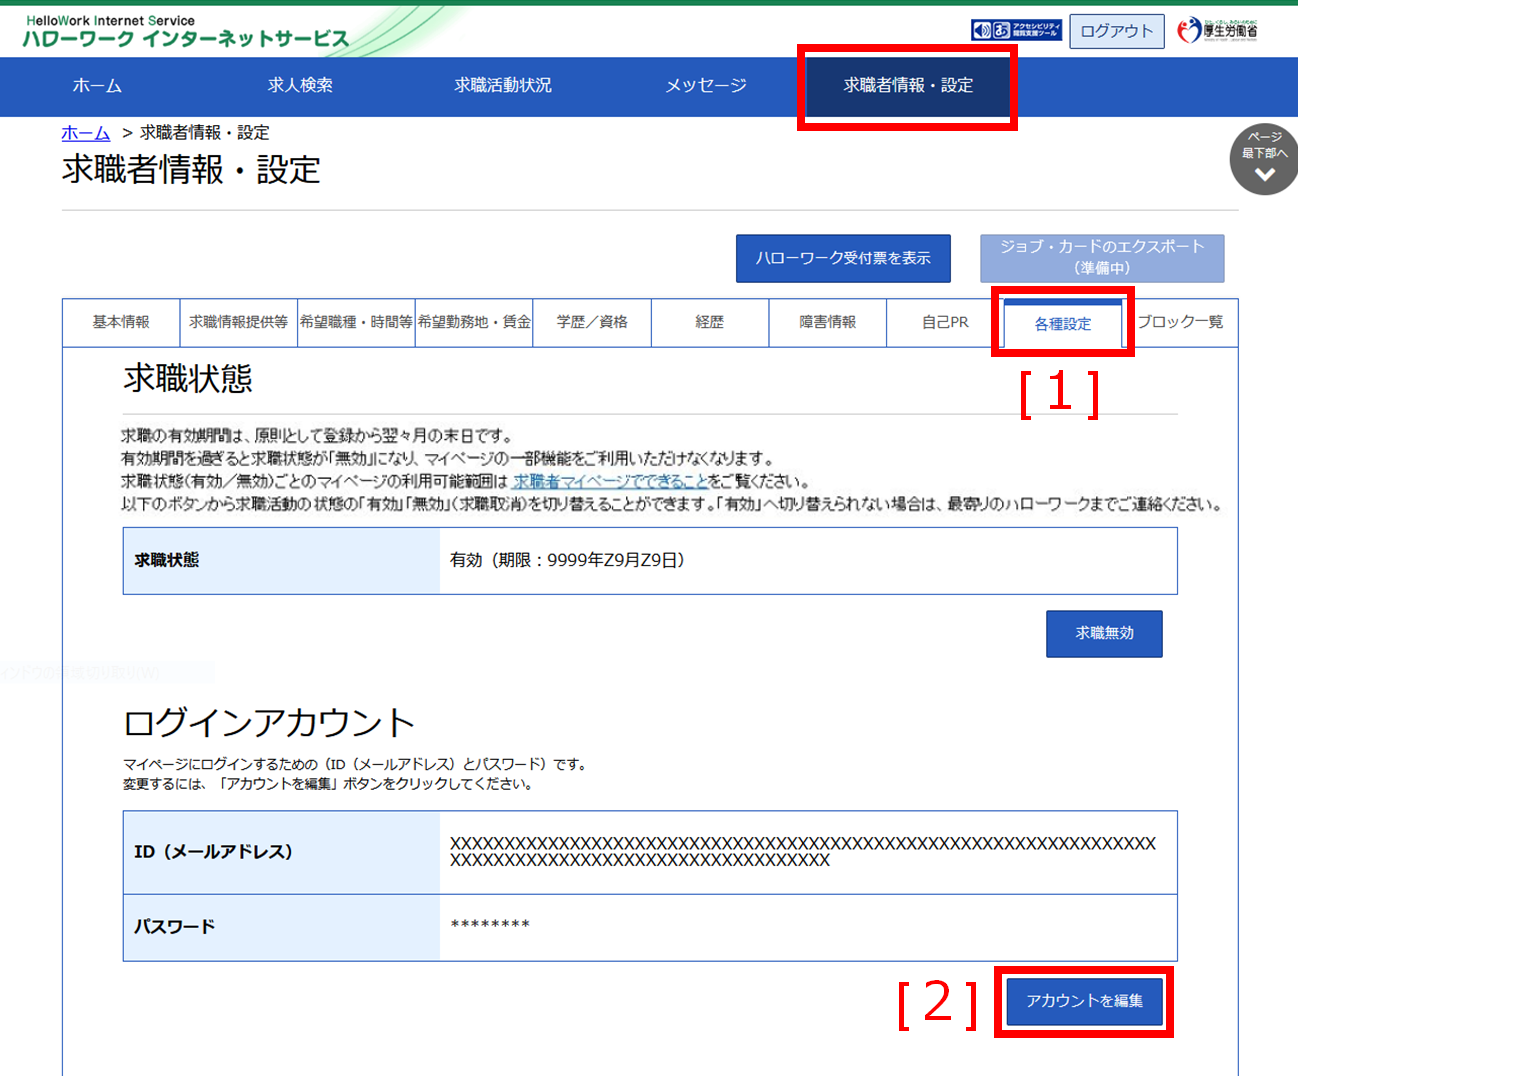Switch to the 基本情報 tab

tap(121, 322)
